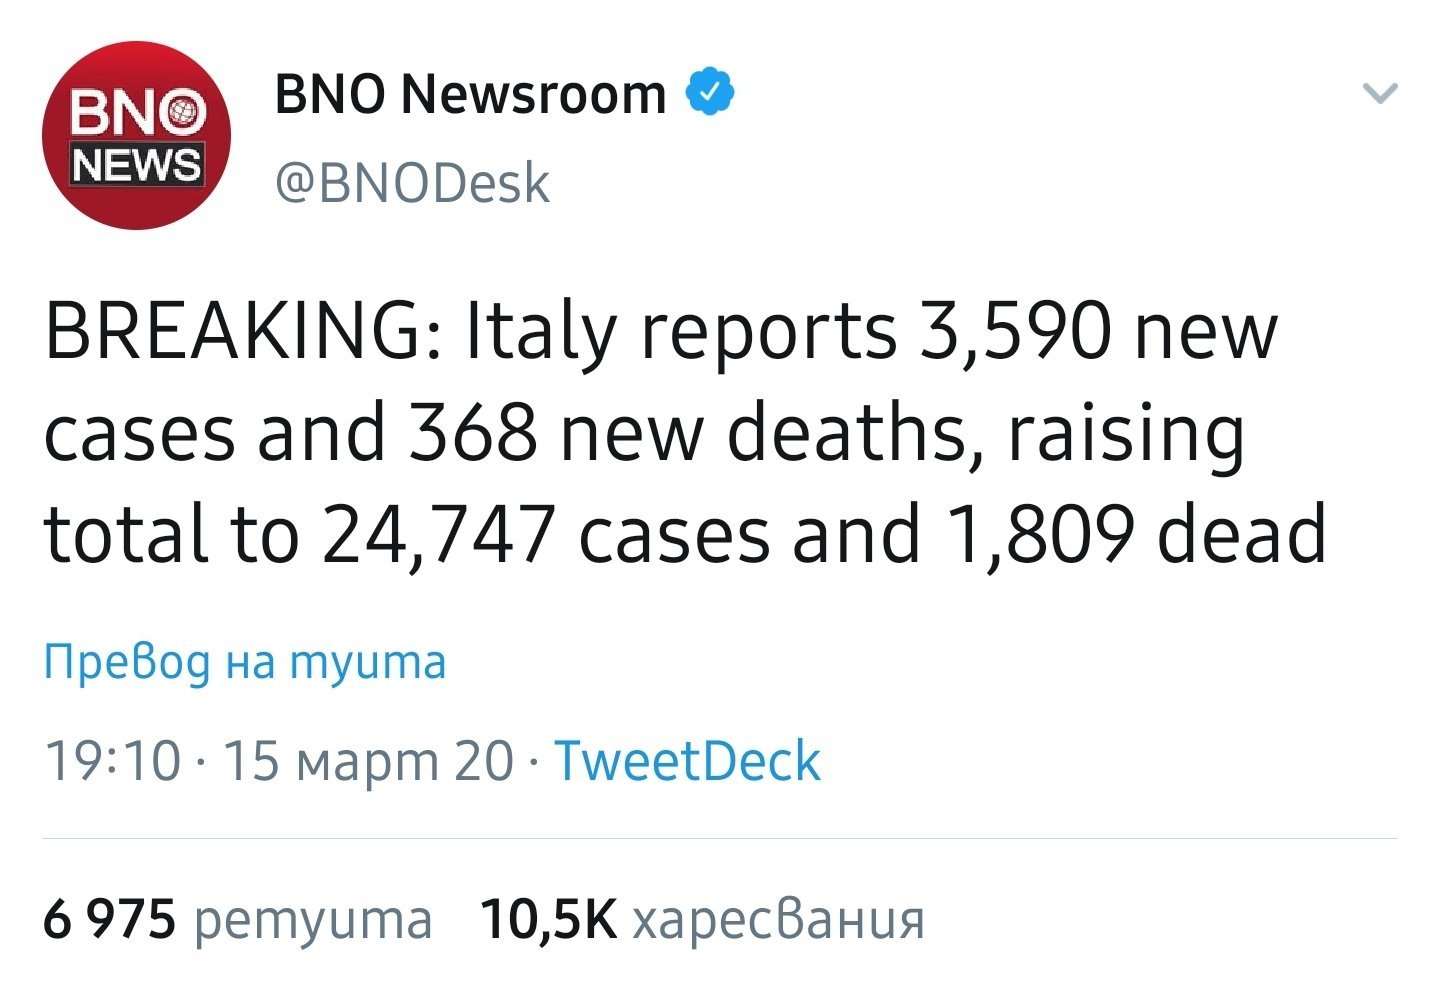Image resolution: width=1440 pixels, height=982 pixels.
Task: Click the 6 975 retweet count
Action: tap(110, 919)
